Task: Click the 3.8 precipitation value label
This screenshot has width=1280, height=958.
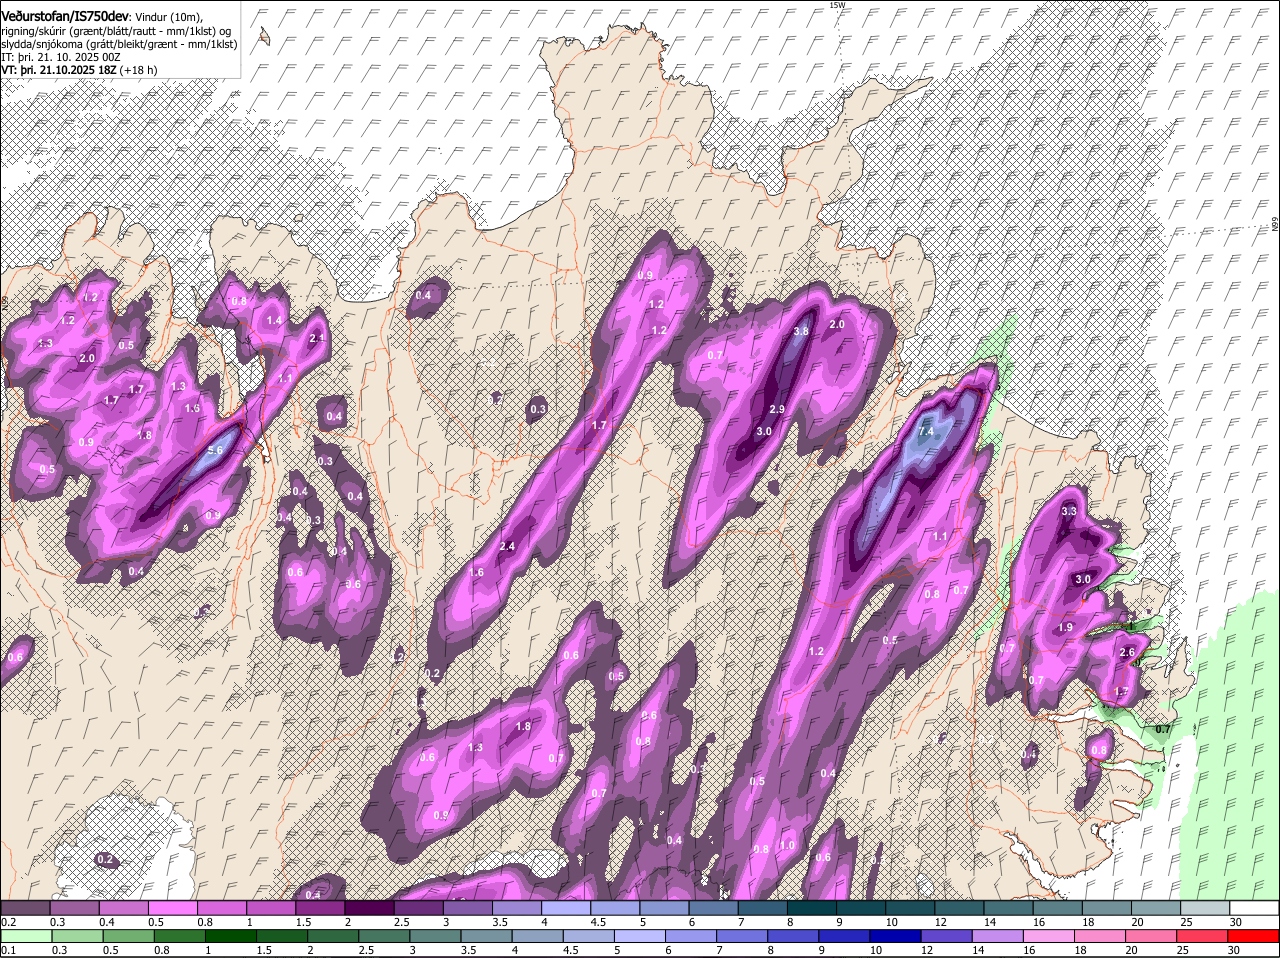Action: click(800, 331)
